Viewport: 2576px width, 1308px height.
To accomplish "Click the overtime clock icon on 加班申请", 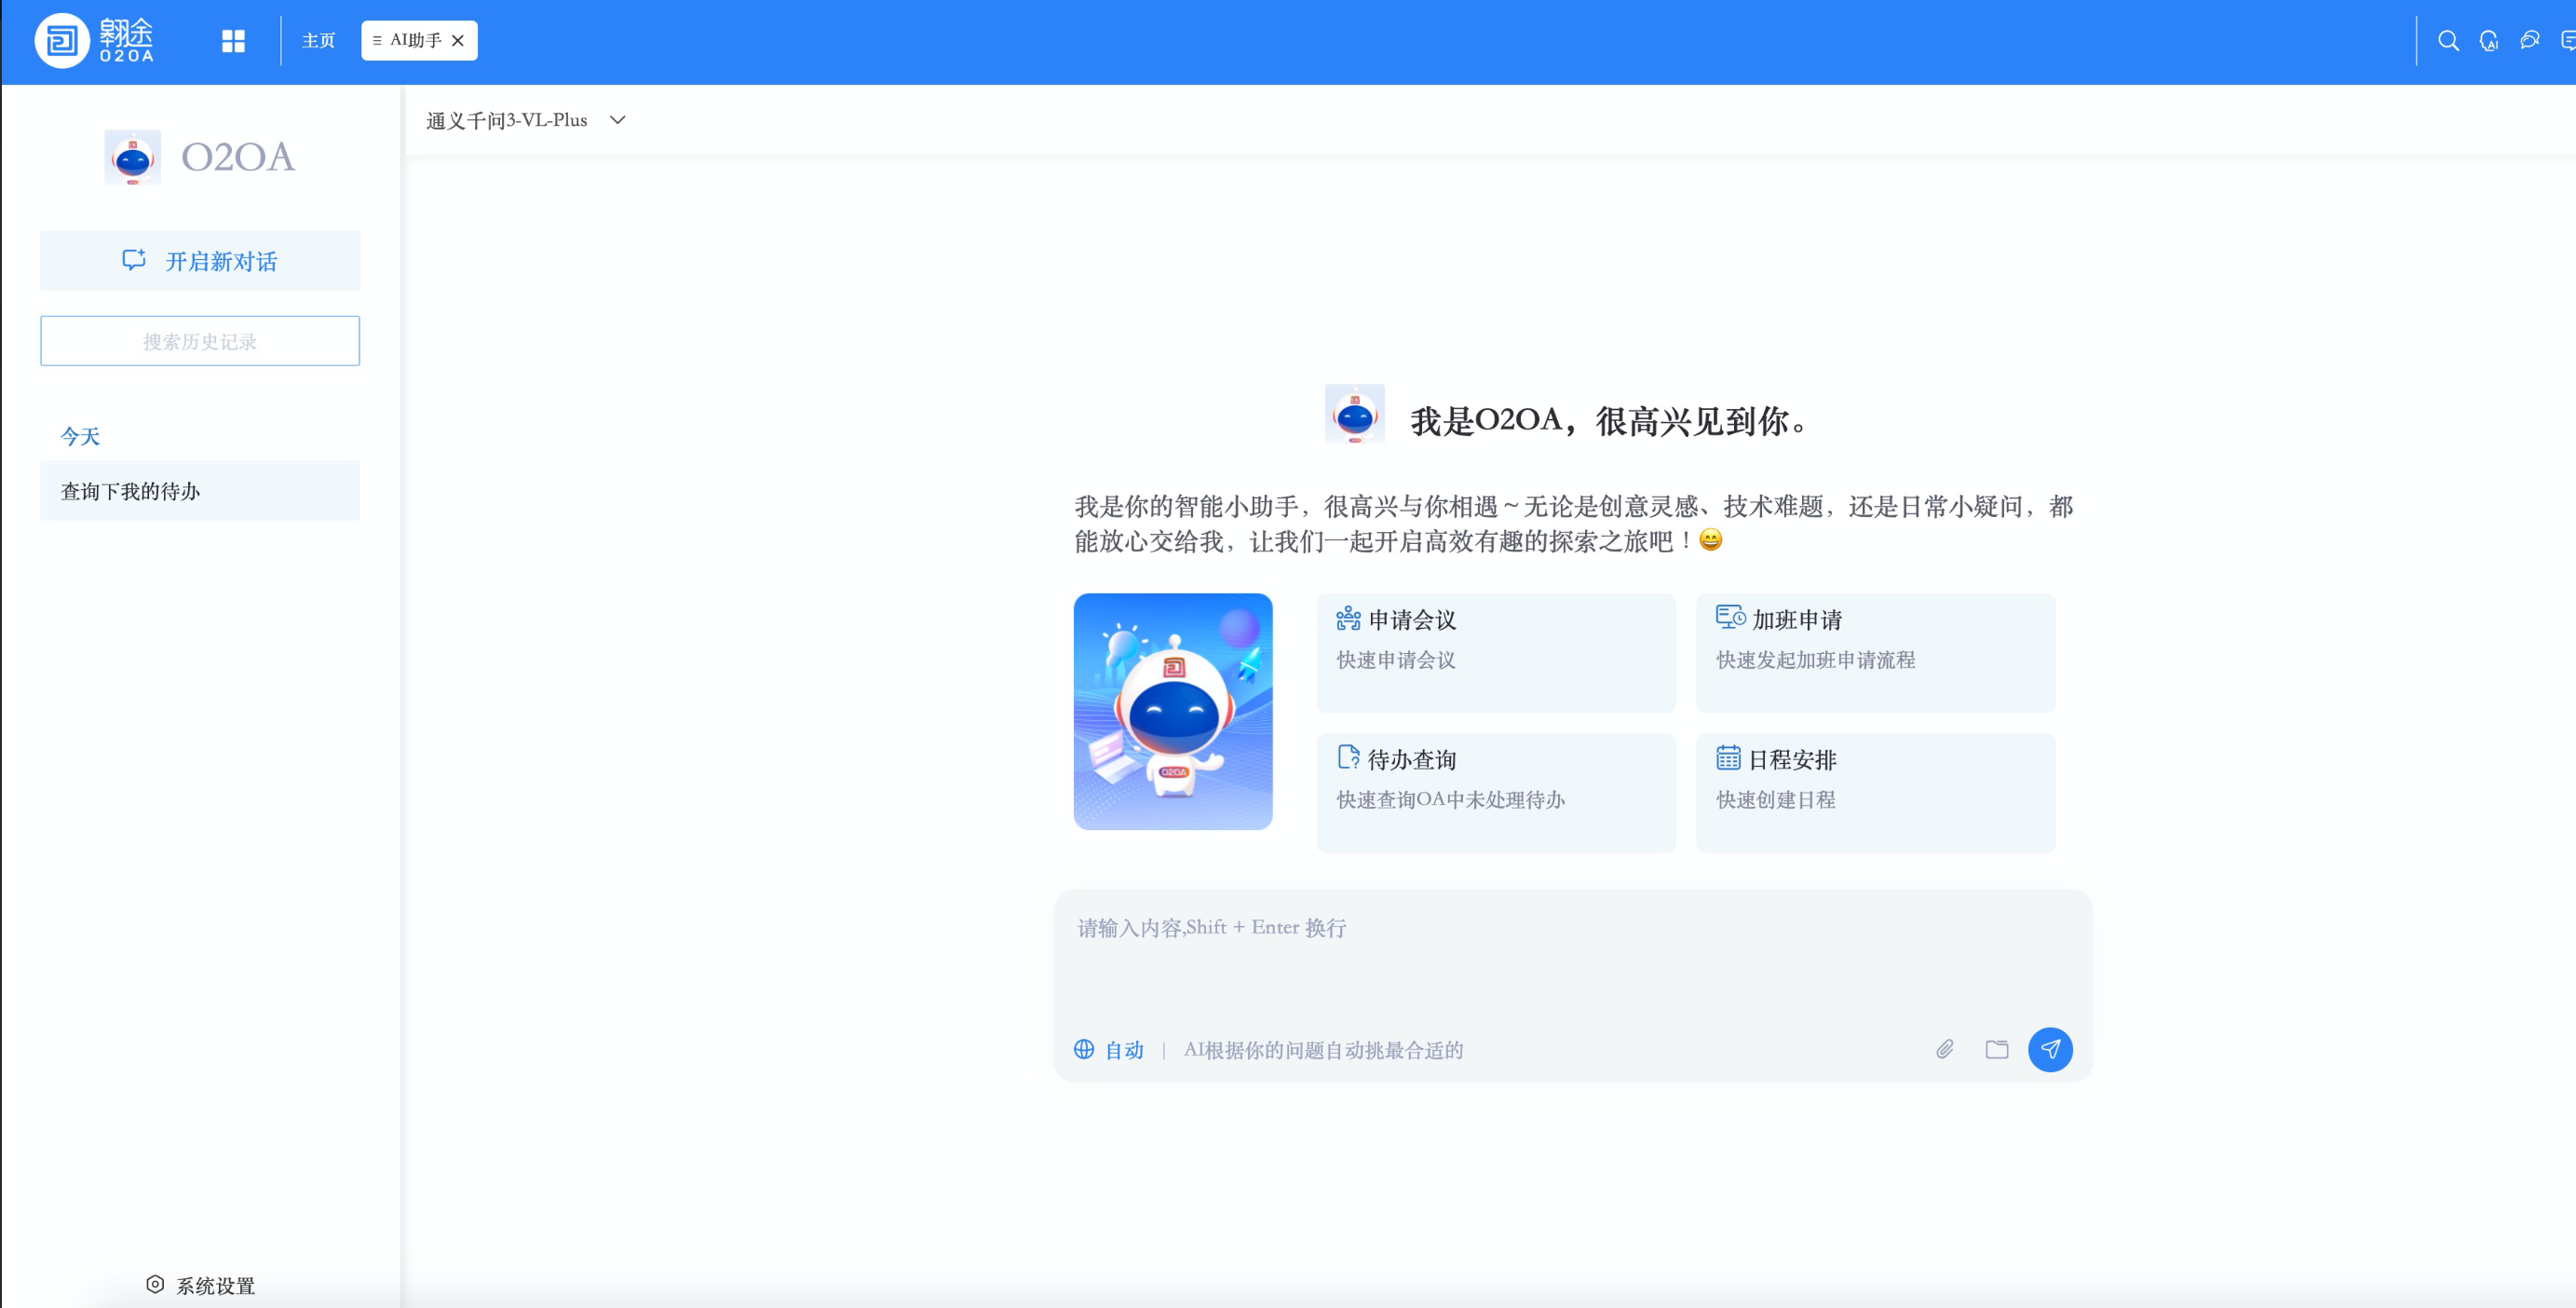I will pyautogui.click(x=1731, y=617).
